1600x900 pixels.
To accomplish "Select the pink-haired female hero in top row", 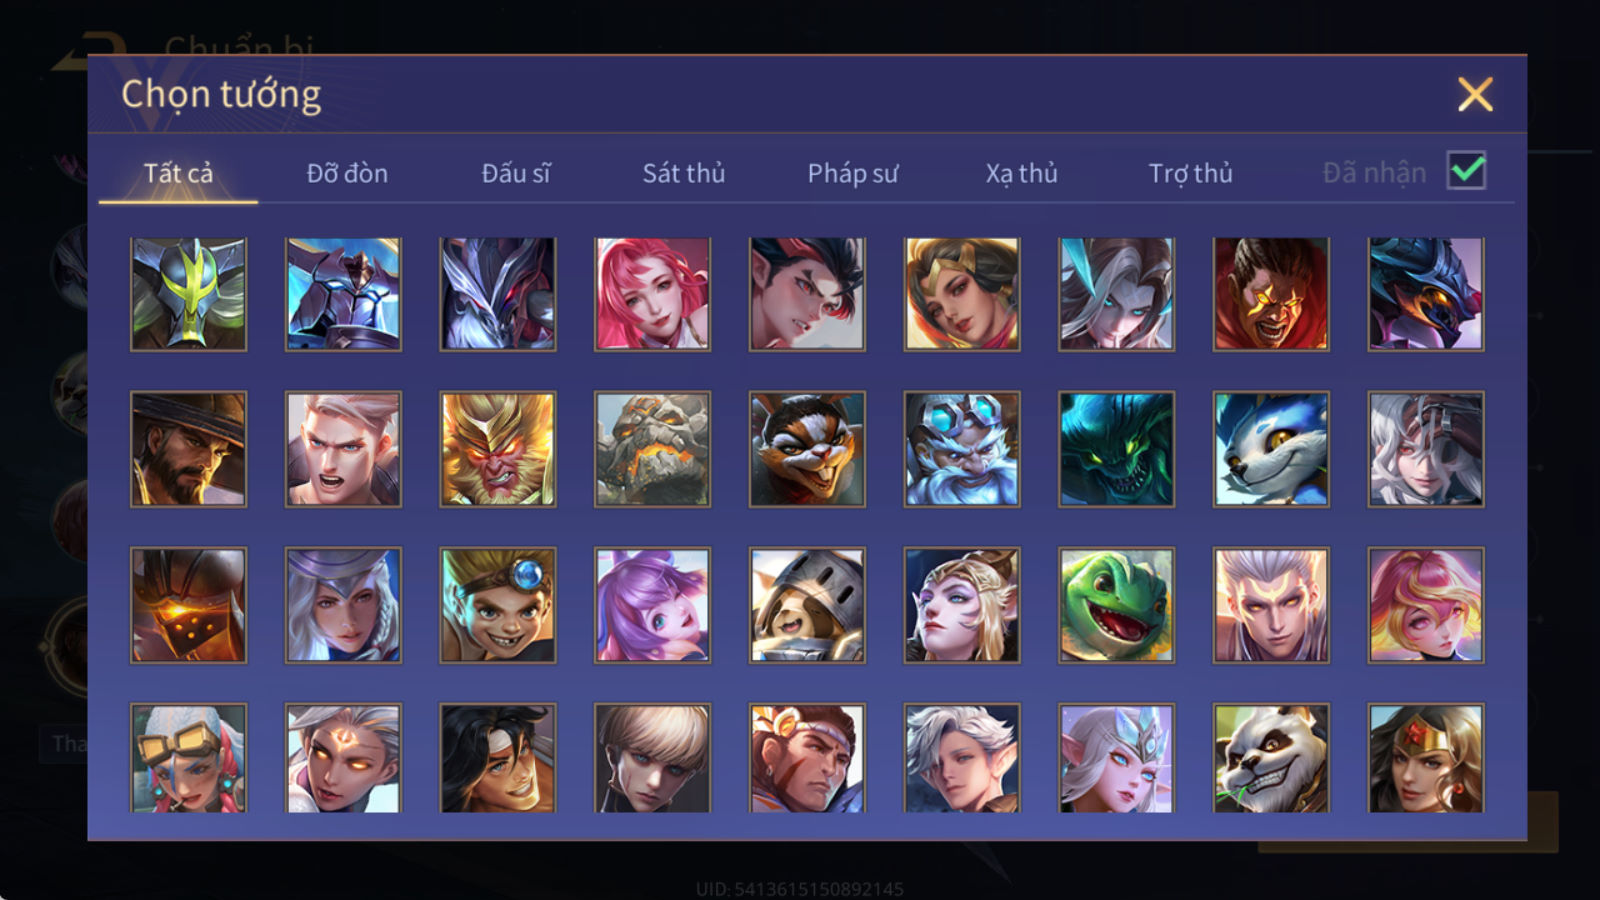I will [x=652, y=294].
